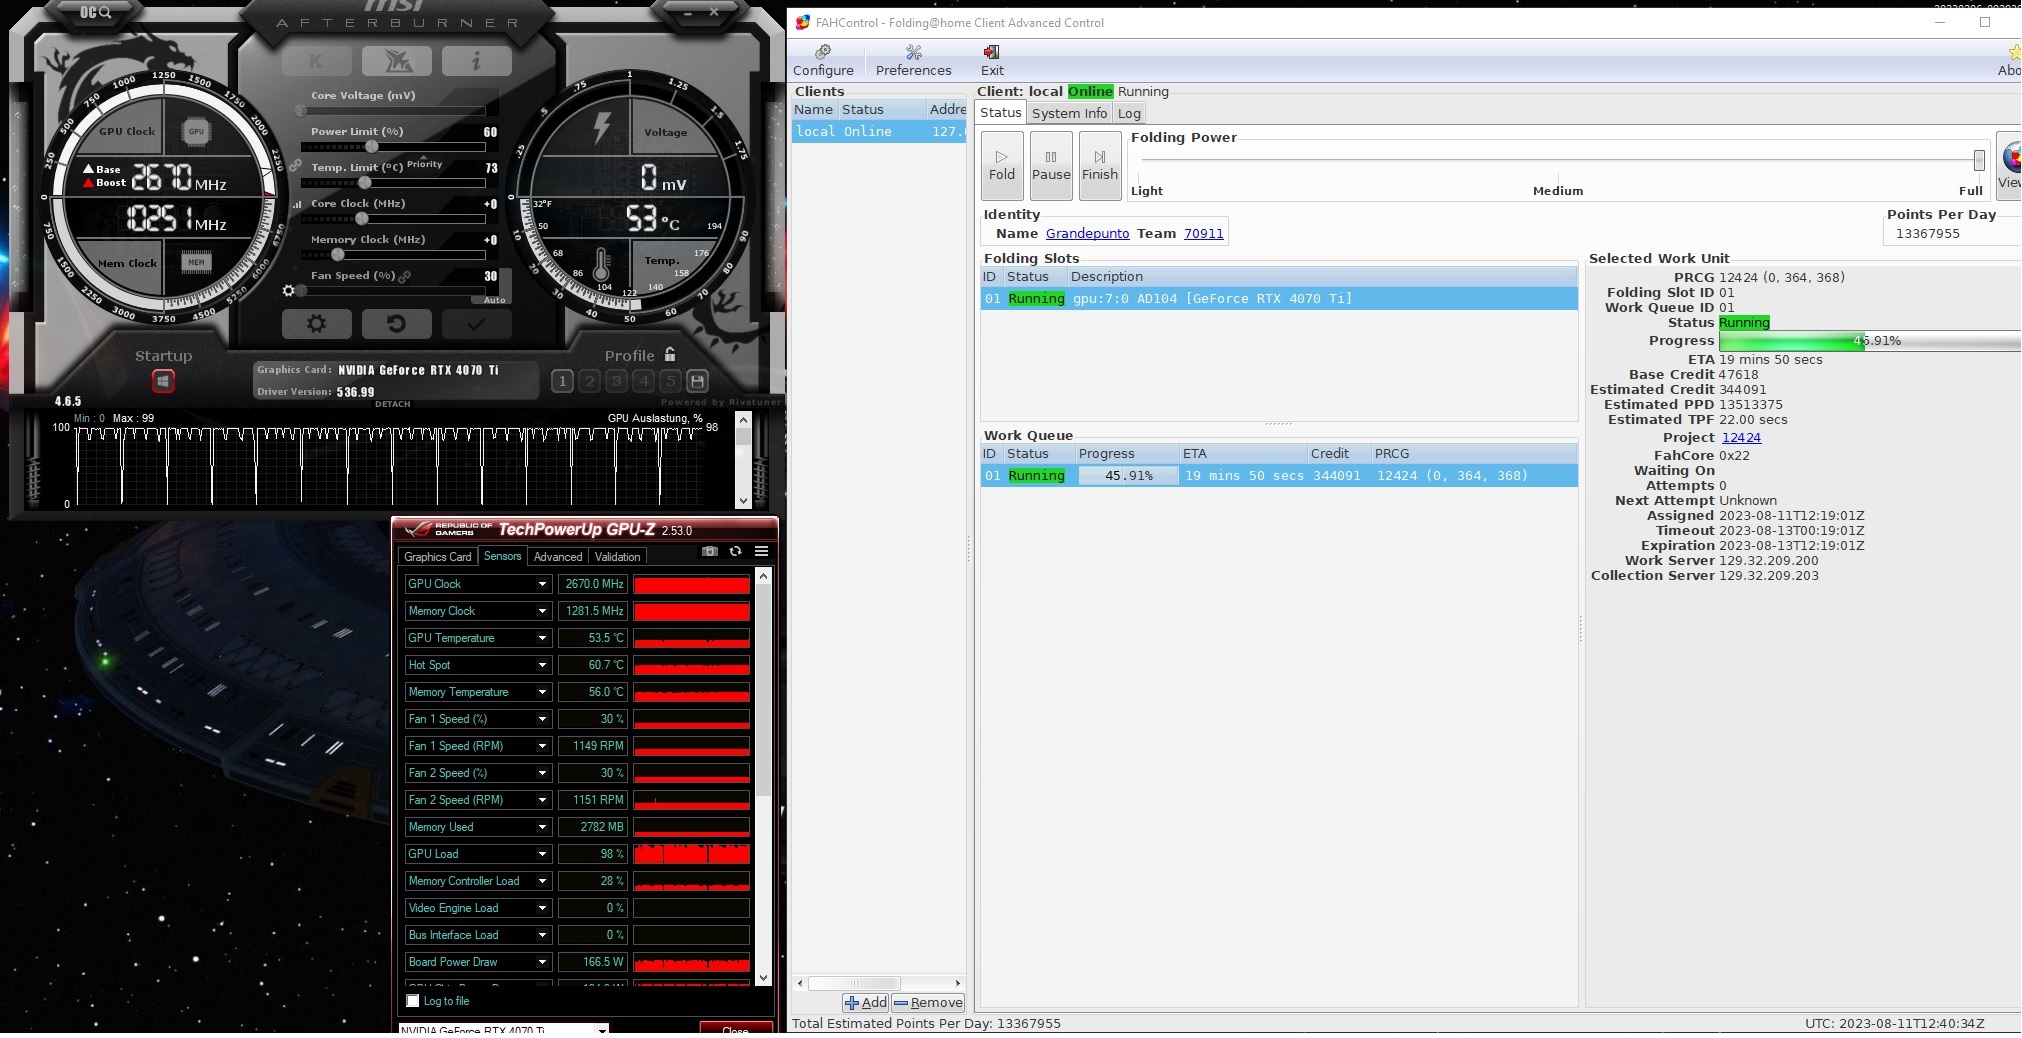
Task: Add a new client with the Add button
Action: click(866, 1002)
